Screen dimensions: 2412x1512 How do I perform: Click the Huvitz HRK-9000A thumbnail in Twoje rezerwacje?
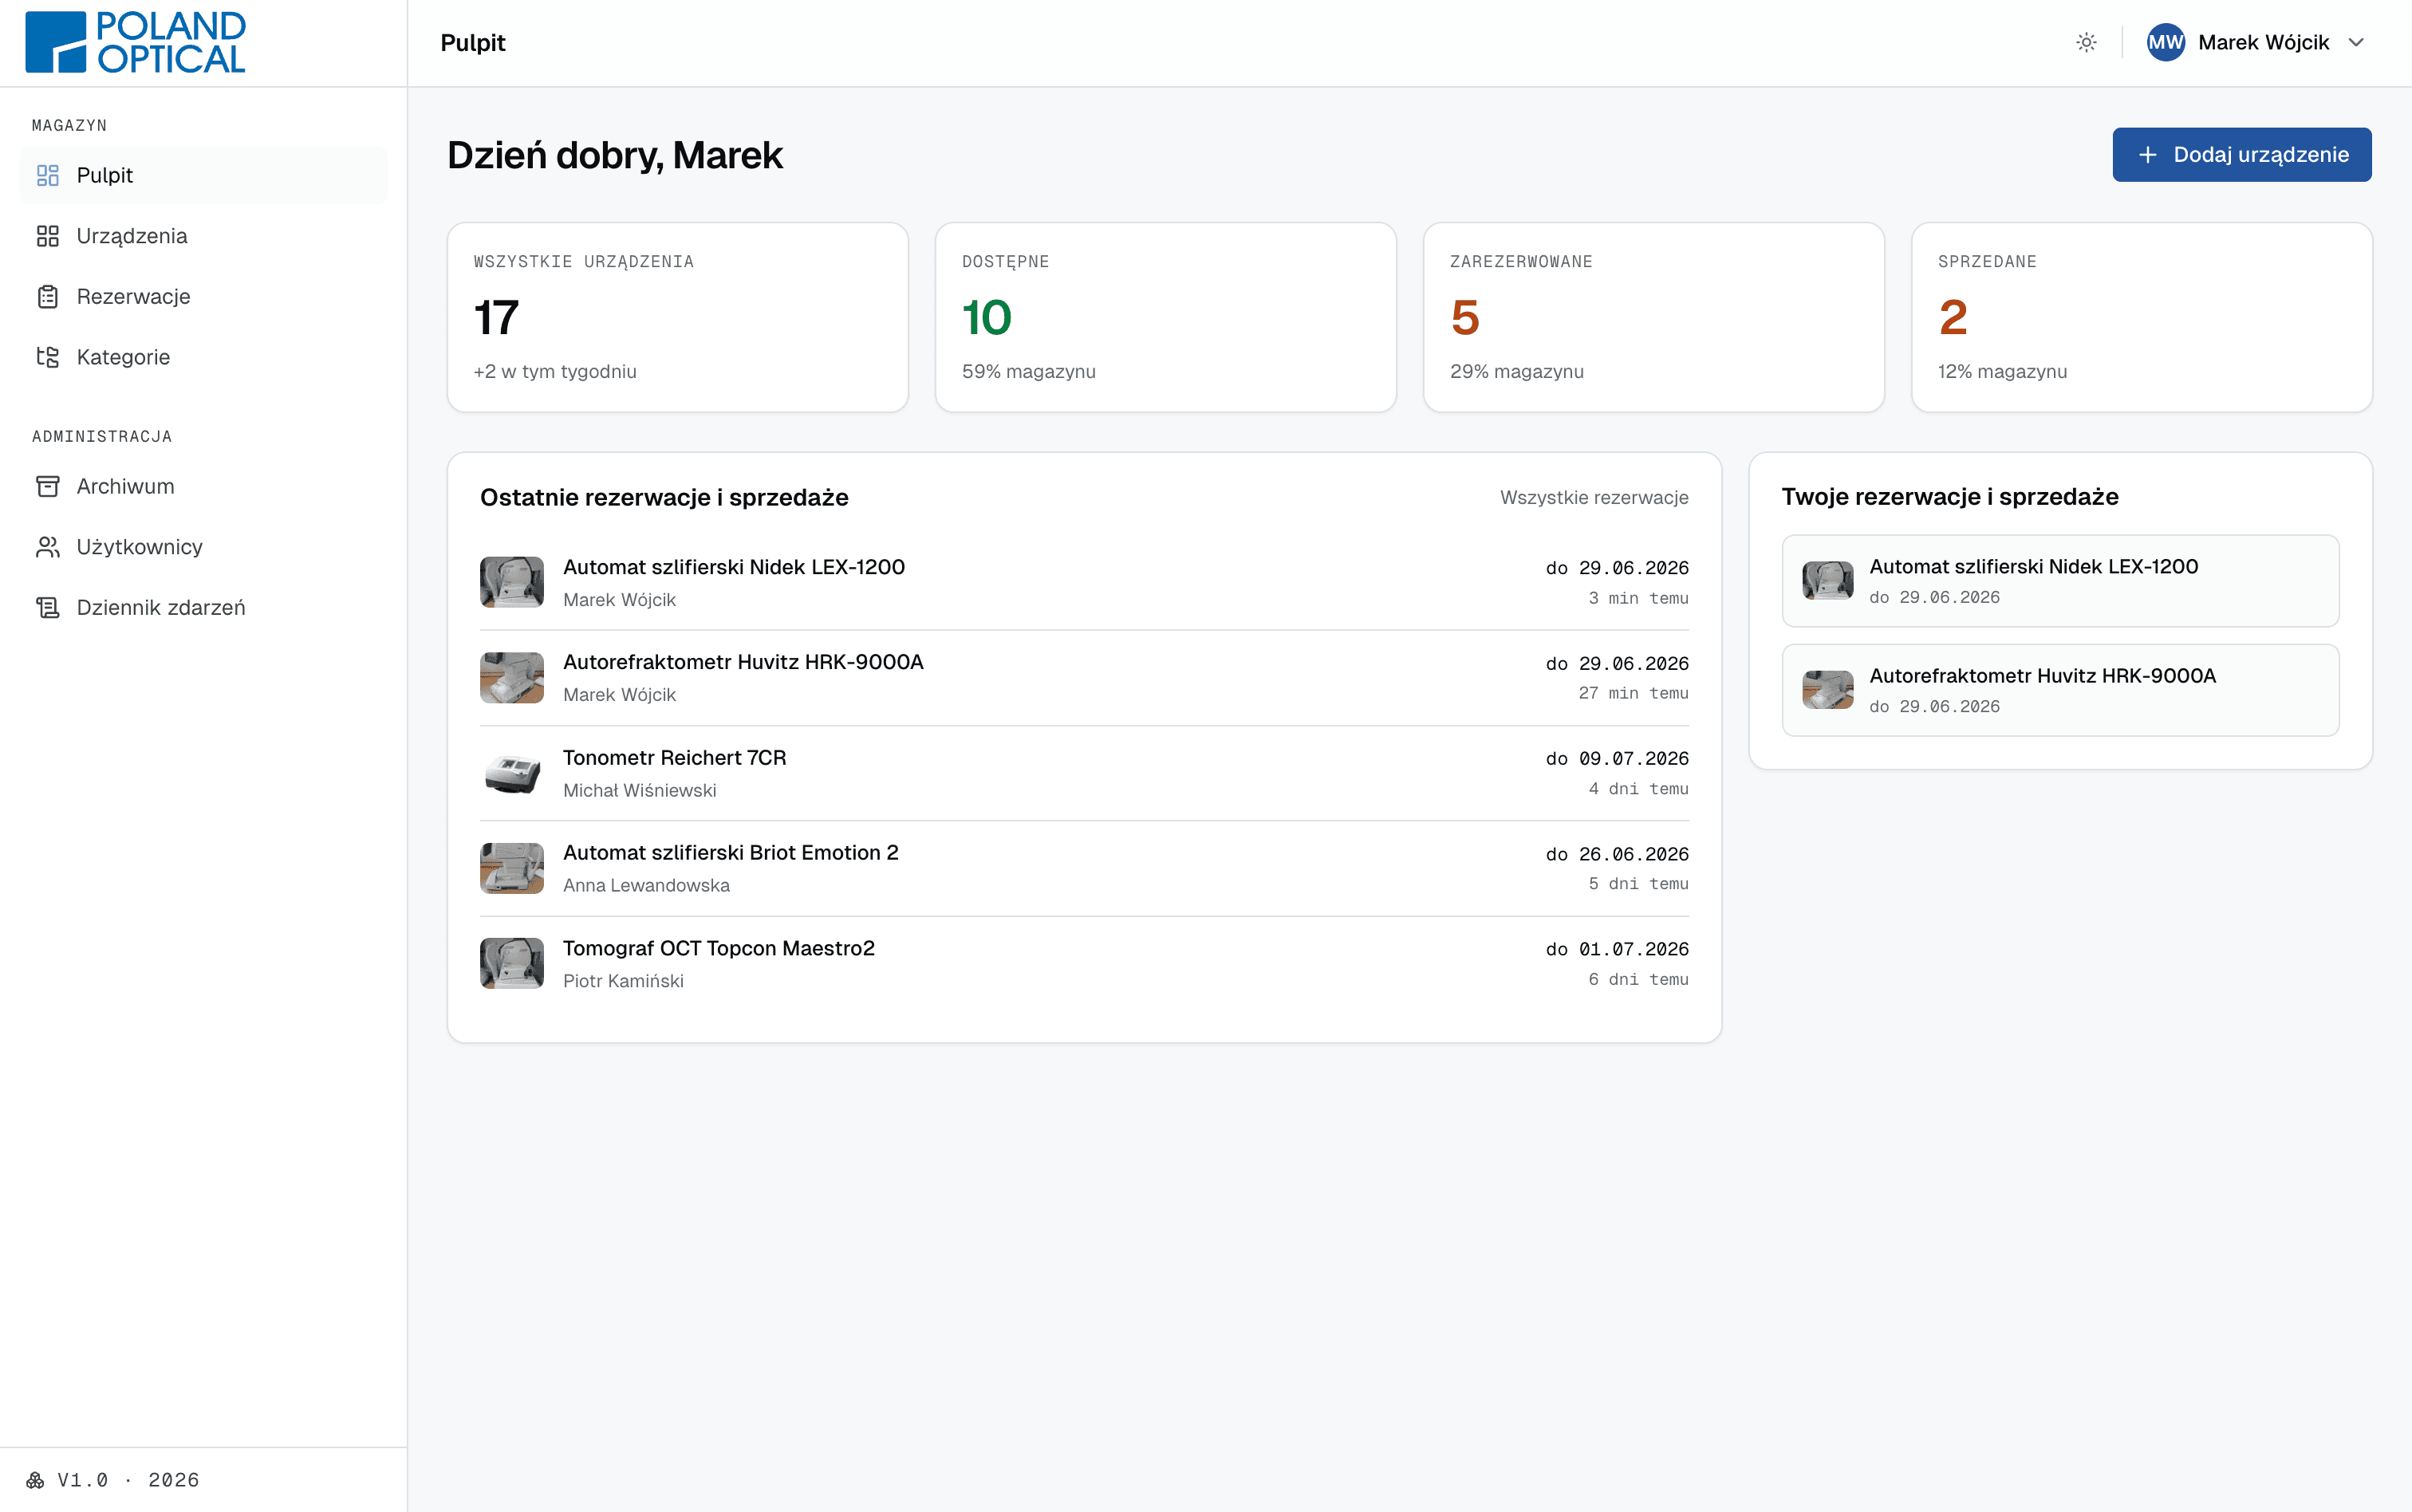pos(1828,690)
